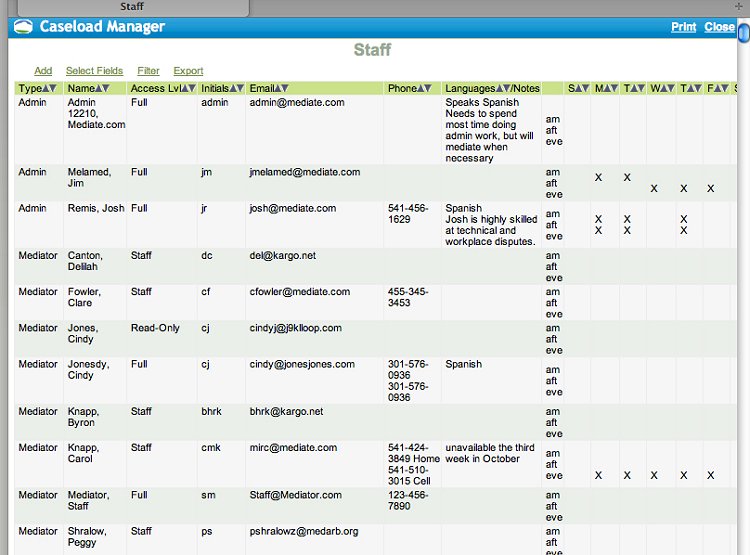Click name Canton, Delilah
The width and height of the screenshot is (750, 555).
click(x=85, y=261)
